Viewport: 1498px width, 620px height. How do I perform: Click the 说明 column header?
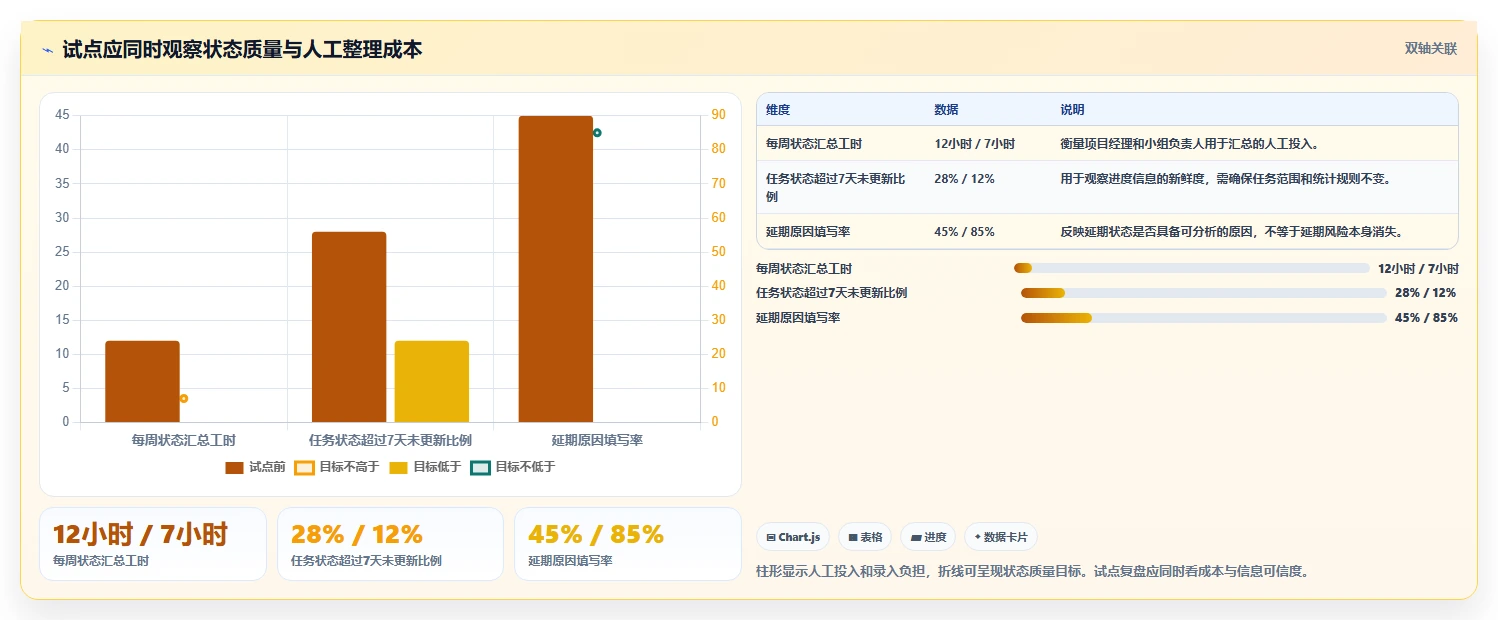1072,110
